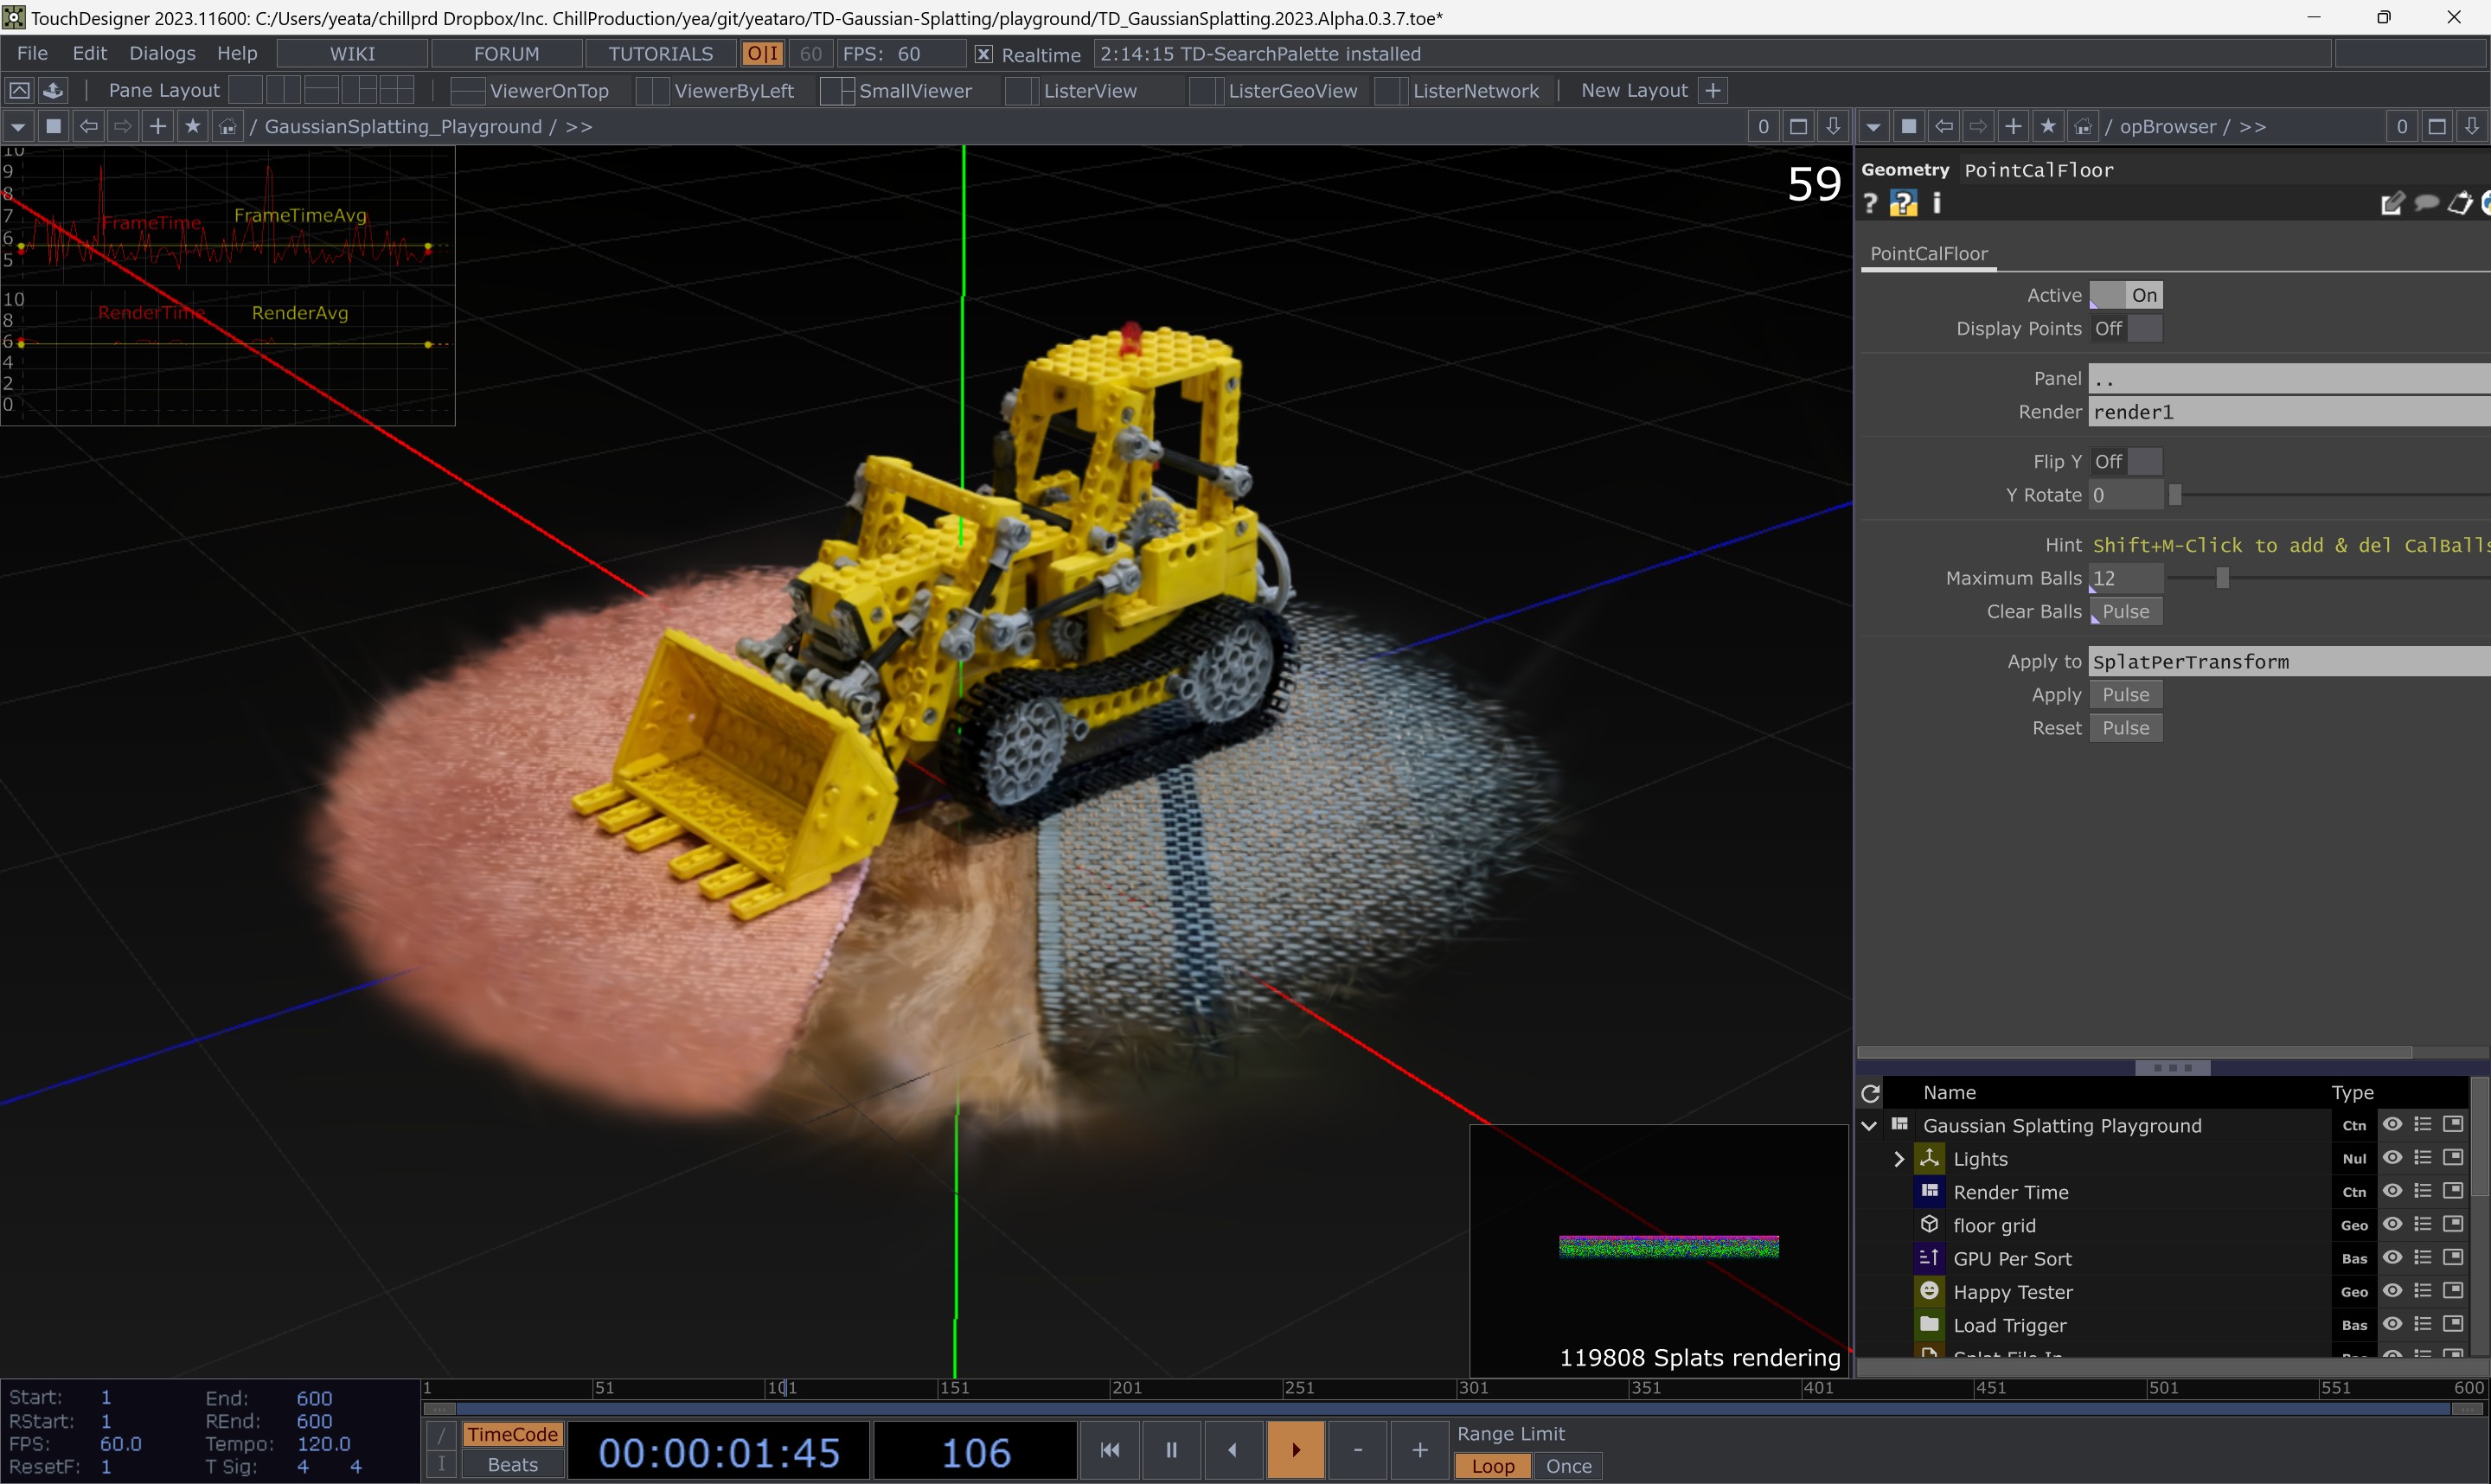Open viewer icon for Happy Tester row
The height and width of the screenshot is (1484, 2491).
(x=2453, y=1291)
